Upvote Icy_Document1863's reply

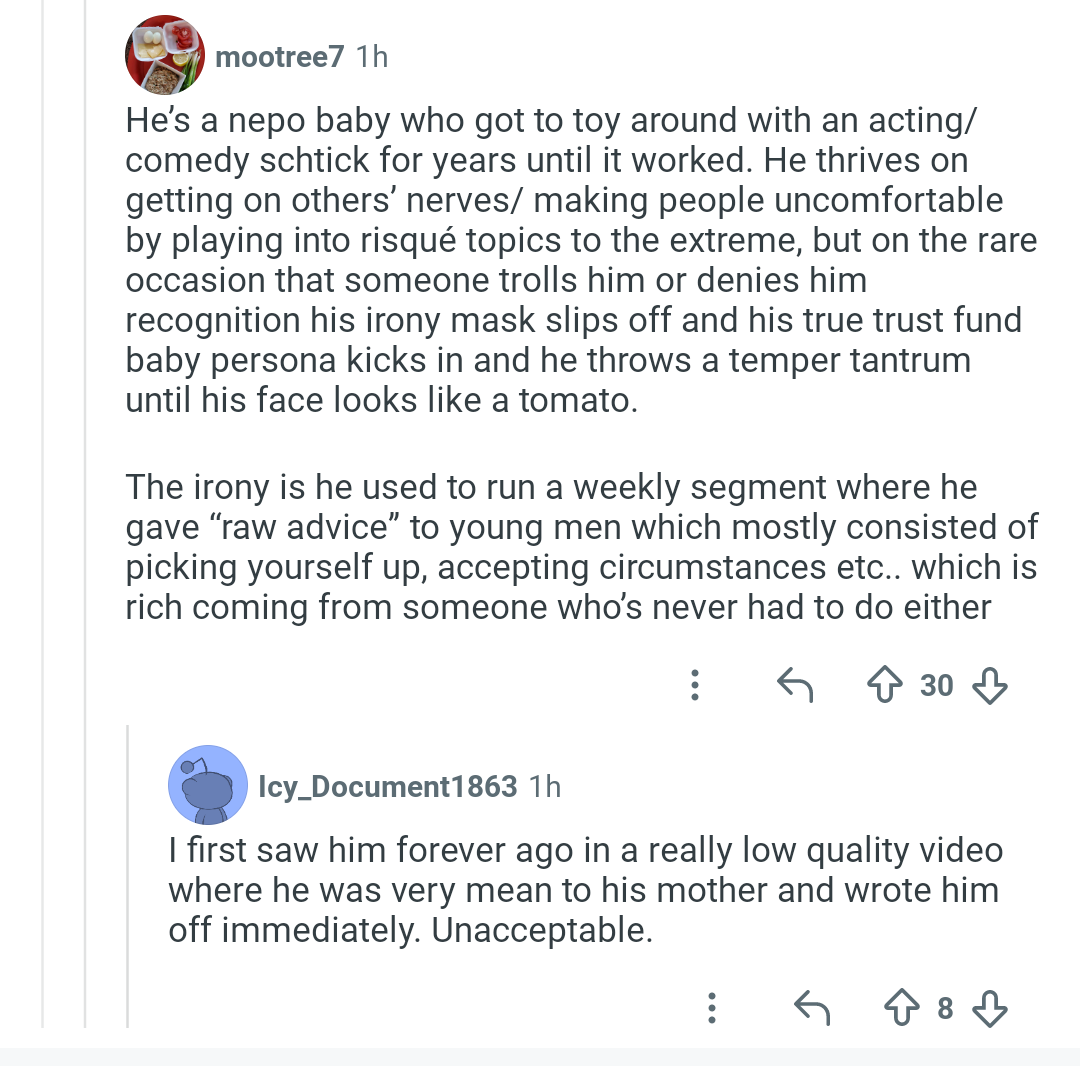coord(903,1007)
